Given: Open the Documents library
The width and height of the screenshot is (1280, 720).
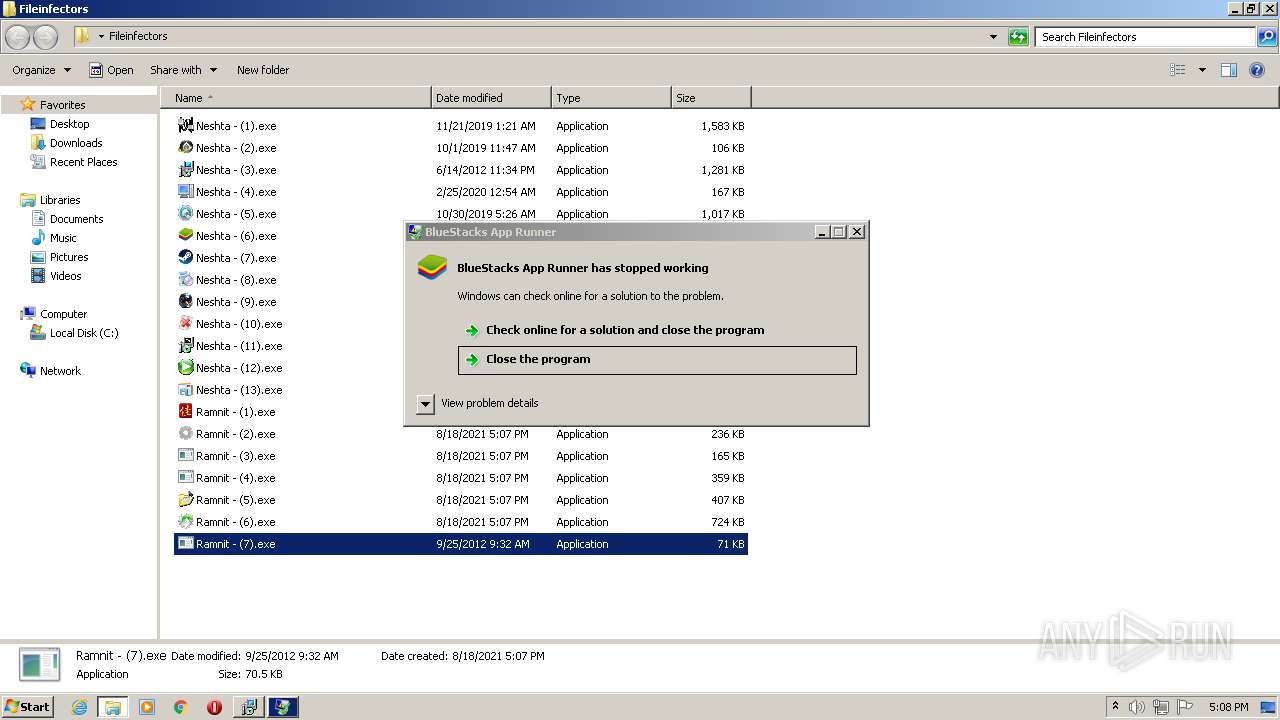Looking at the screenshot, I should (x=76, y=219).
